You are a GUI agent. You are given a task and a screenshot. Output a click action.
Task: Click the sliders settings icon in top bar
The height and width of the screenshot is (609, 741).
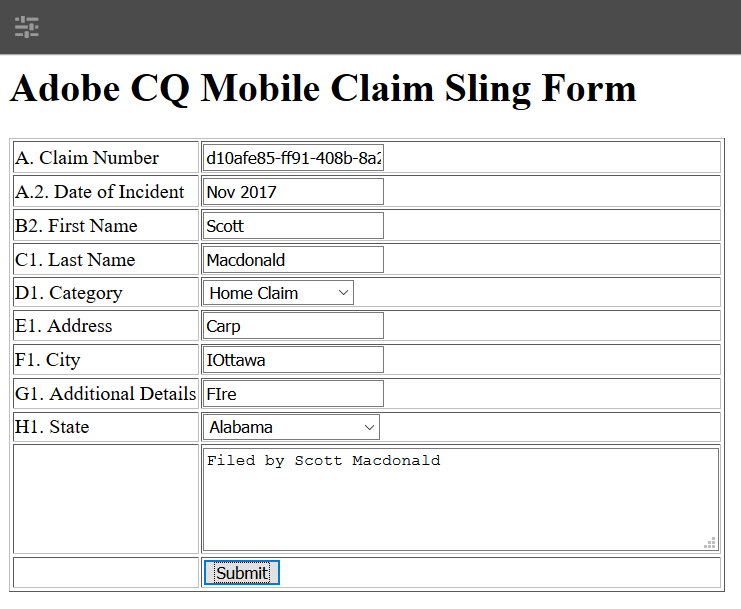click(x=27, y=27)
